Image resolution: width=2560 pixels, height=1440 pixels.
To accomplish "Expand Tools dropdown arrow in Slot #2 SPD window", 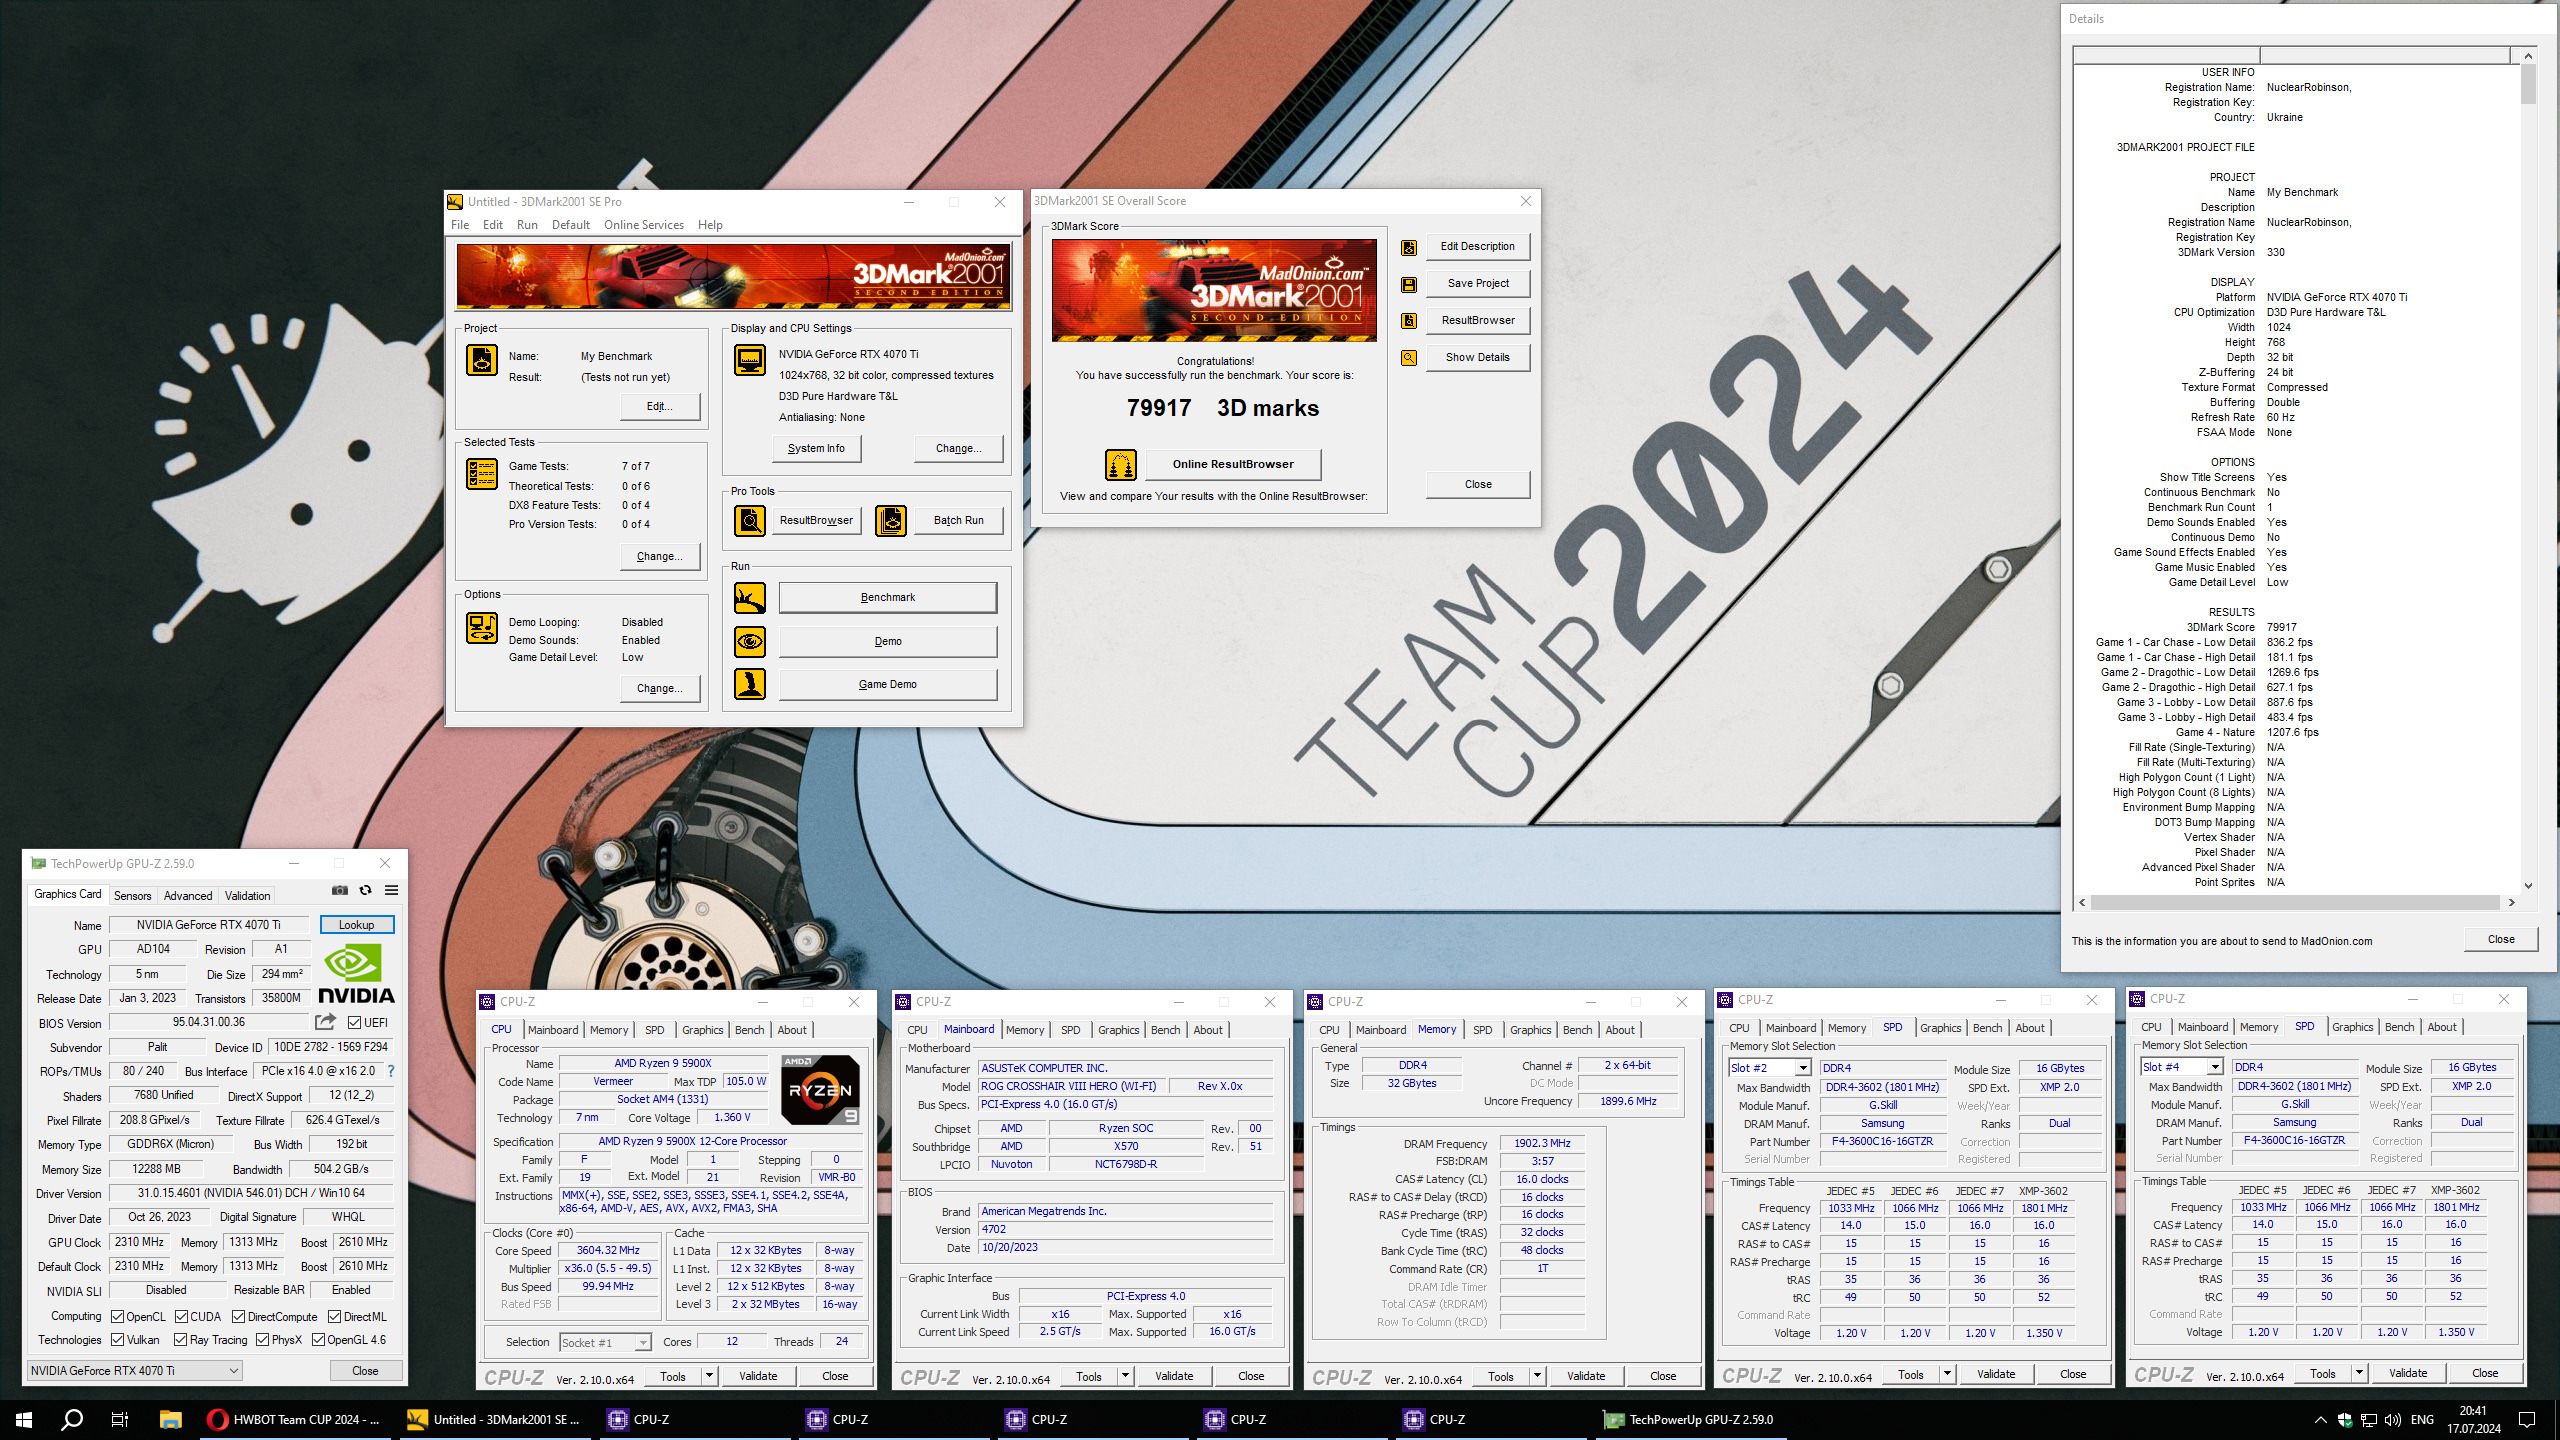I will (x=1947, y=1374).
